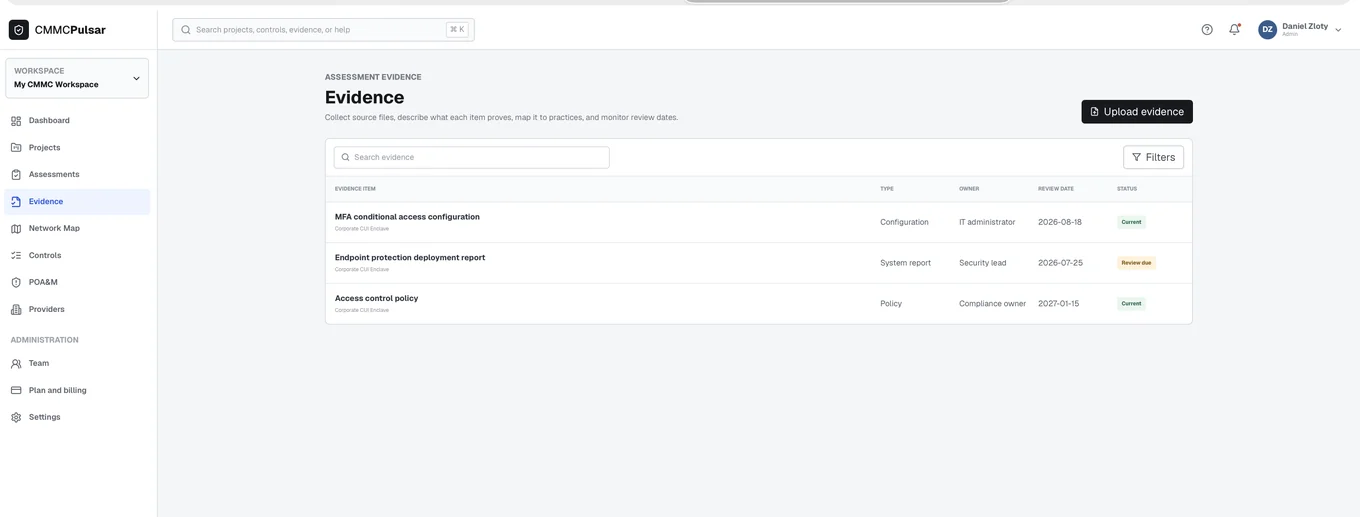
Task: Click the Controls checklist icon in sidebar
Action: (16, 256)
